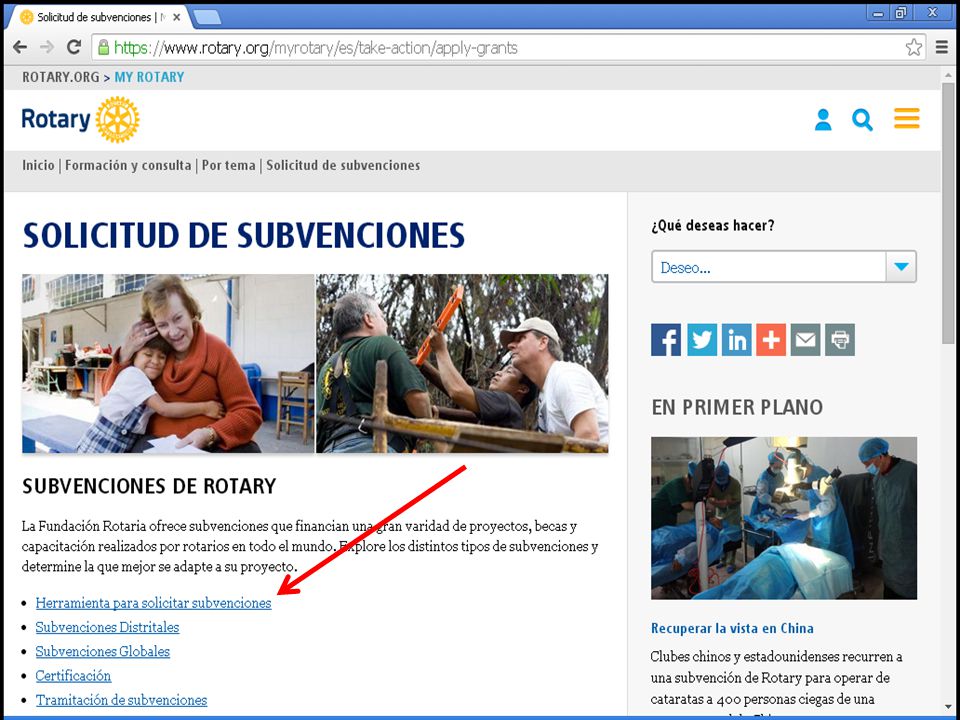Open Subvenciones Globales link
This screenshot has height=720, width=960.
coord(102,651)
